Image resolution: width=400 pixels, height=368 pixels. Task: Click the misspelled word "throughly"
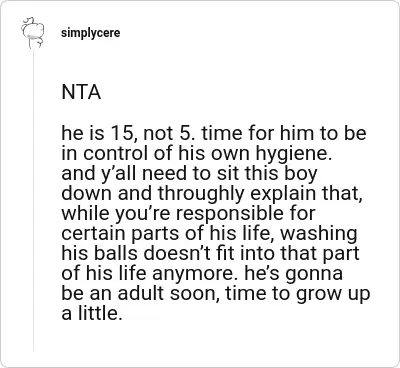point(201,194)
